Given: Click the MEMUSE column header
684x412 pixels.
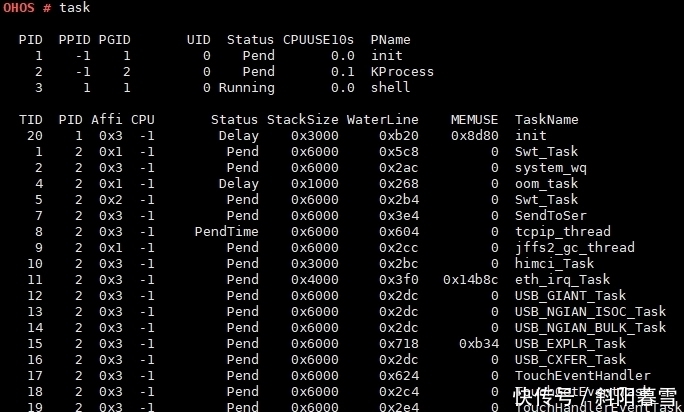Looking at the screenshot, I should pos(474,120).
